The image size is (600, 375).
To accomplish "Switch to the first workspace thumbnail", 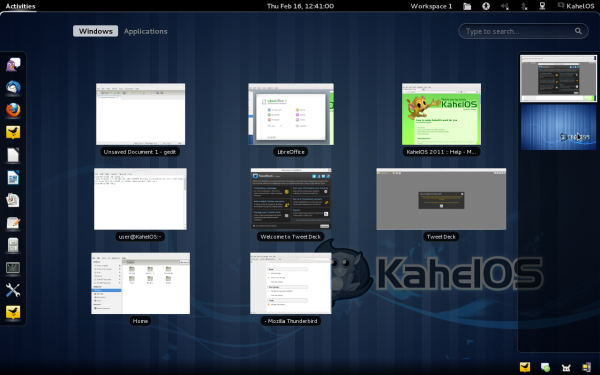I will (x=558, y=78).
